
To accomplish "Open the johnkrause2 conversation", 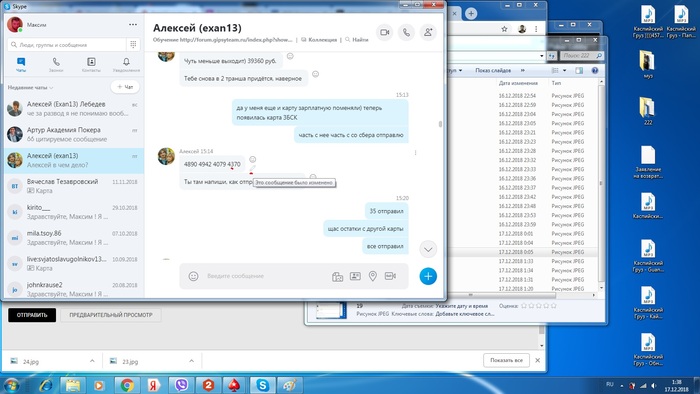I will (x=74, y=289).
